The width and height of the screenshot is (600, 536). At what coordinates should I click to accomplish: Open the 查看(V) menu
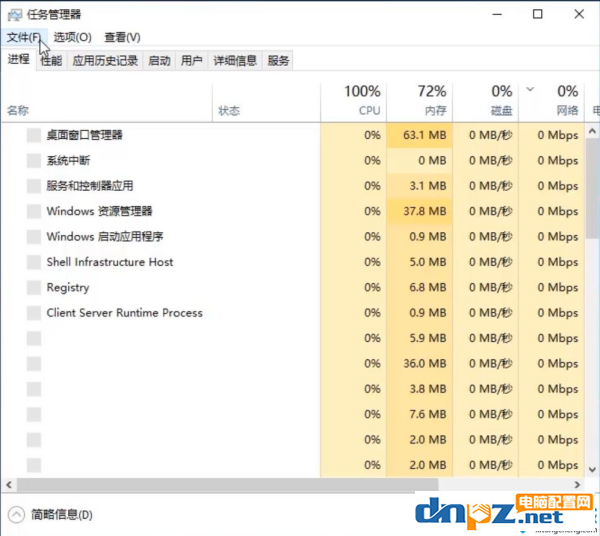122,37
